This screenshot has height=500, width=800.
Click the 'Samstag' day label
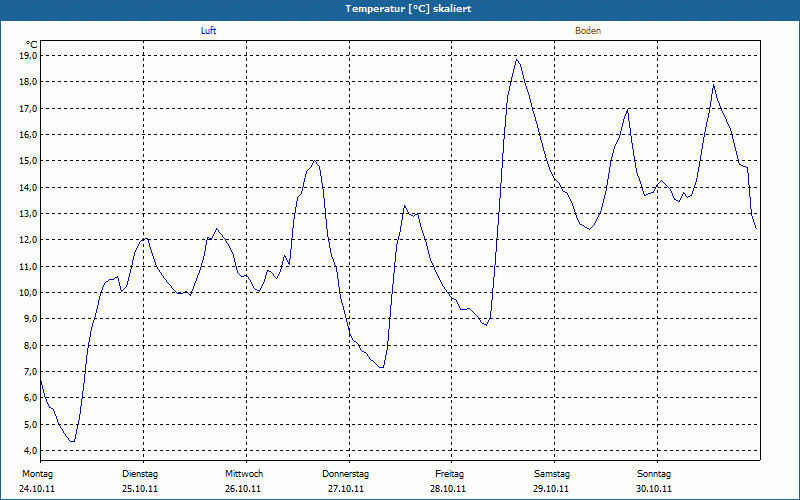(x=552, y=474)
